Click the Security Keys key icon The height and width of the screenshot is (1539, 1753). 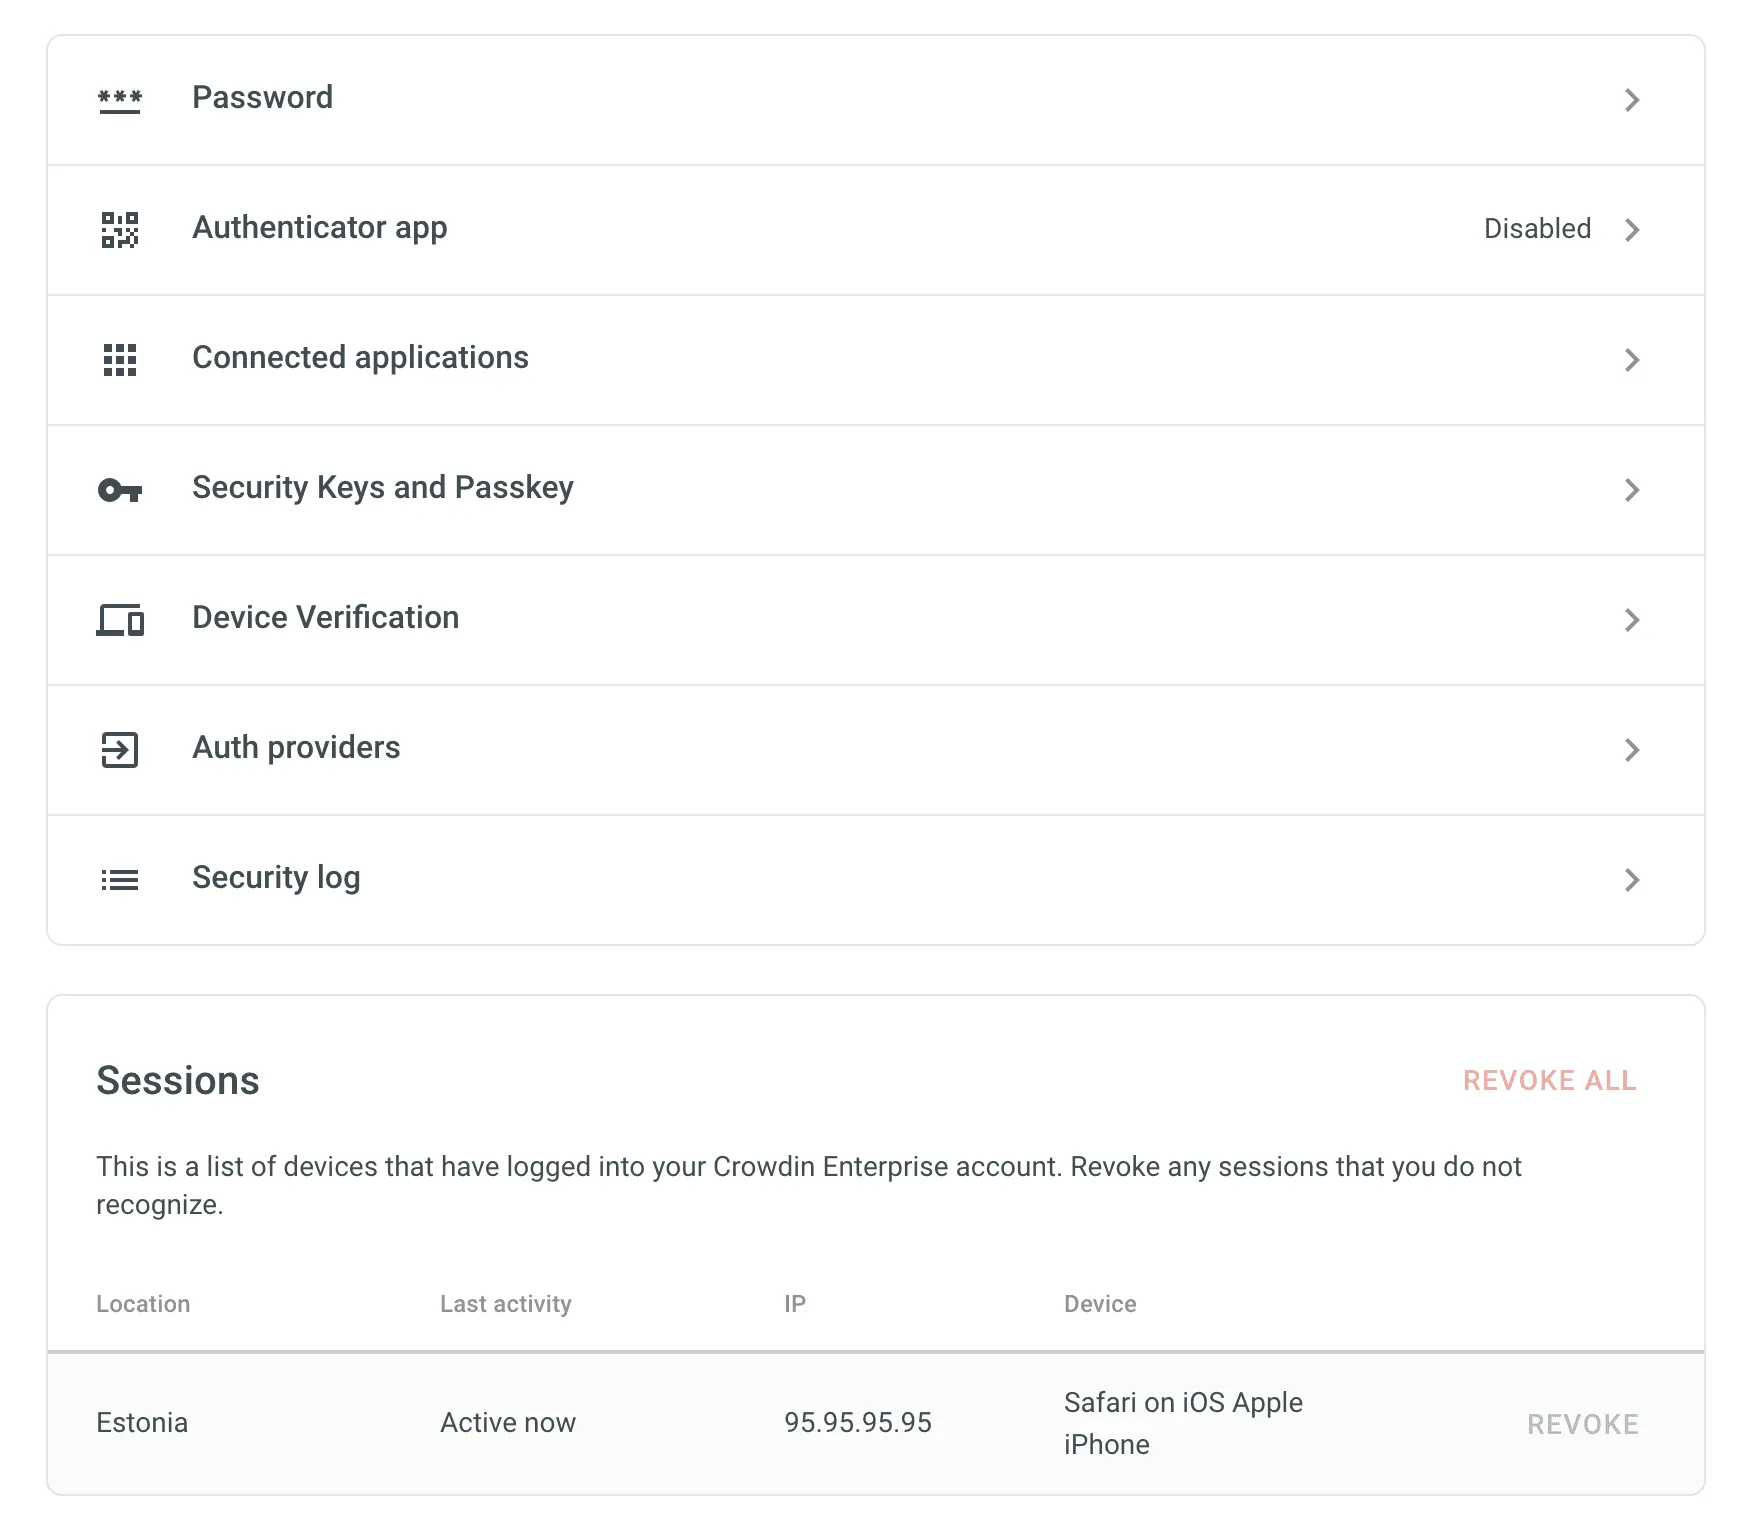(120, 490)
